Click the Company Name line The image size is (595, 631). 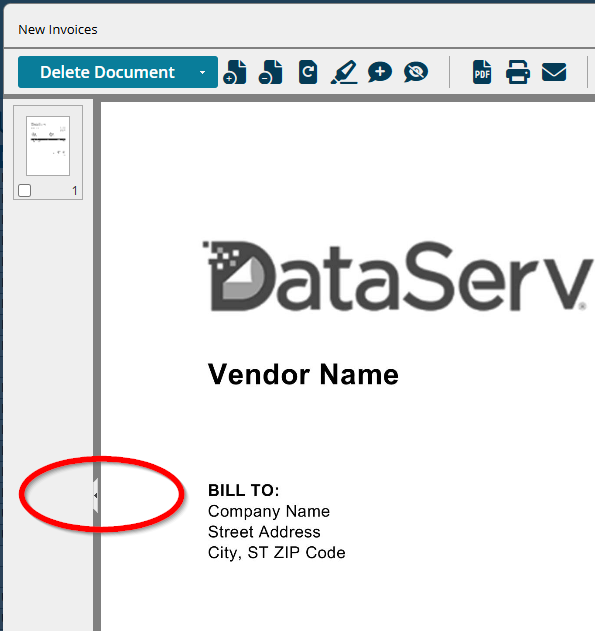[269, 511]
